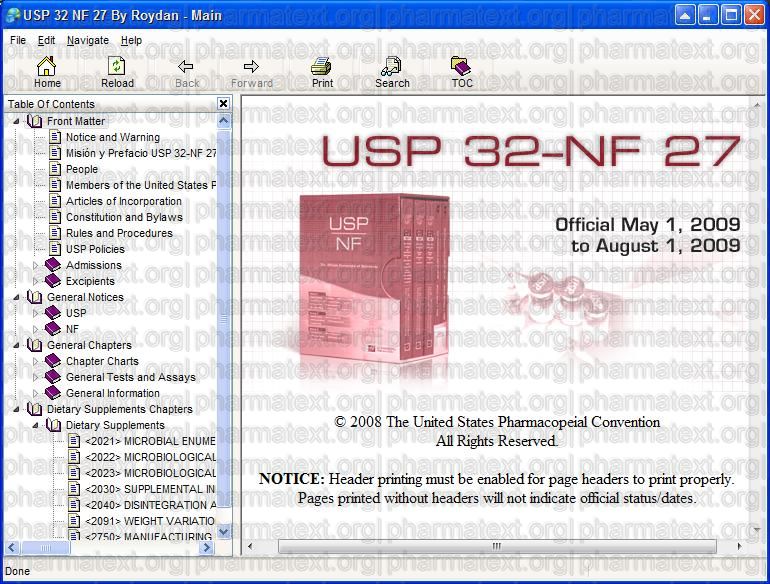The height and width of the screenshot is (584, 770).
Task: Click the purple book icon beside USP
Action: point(53,313)
